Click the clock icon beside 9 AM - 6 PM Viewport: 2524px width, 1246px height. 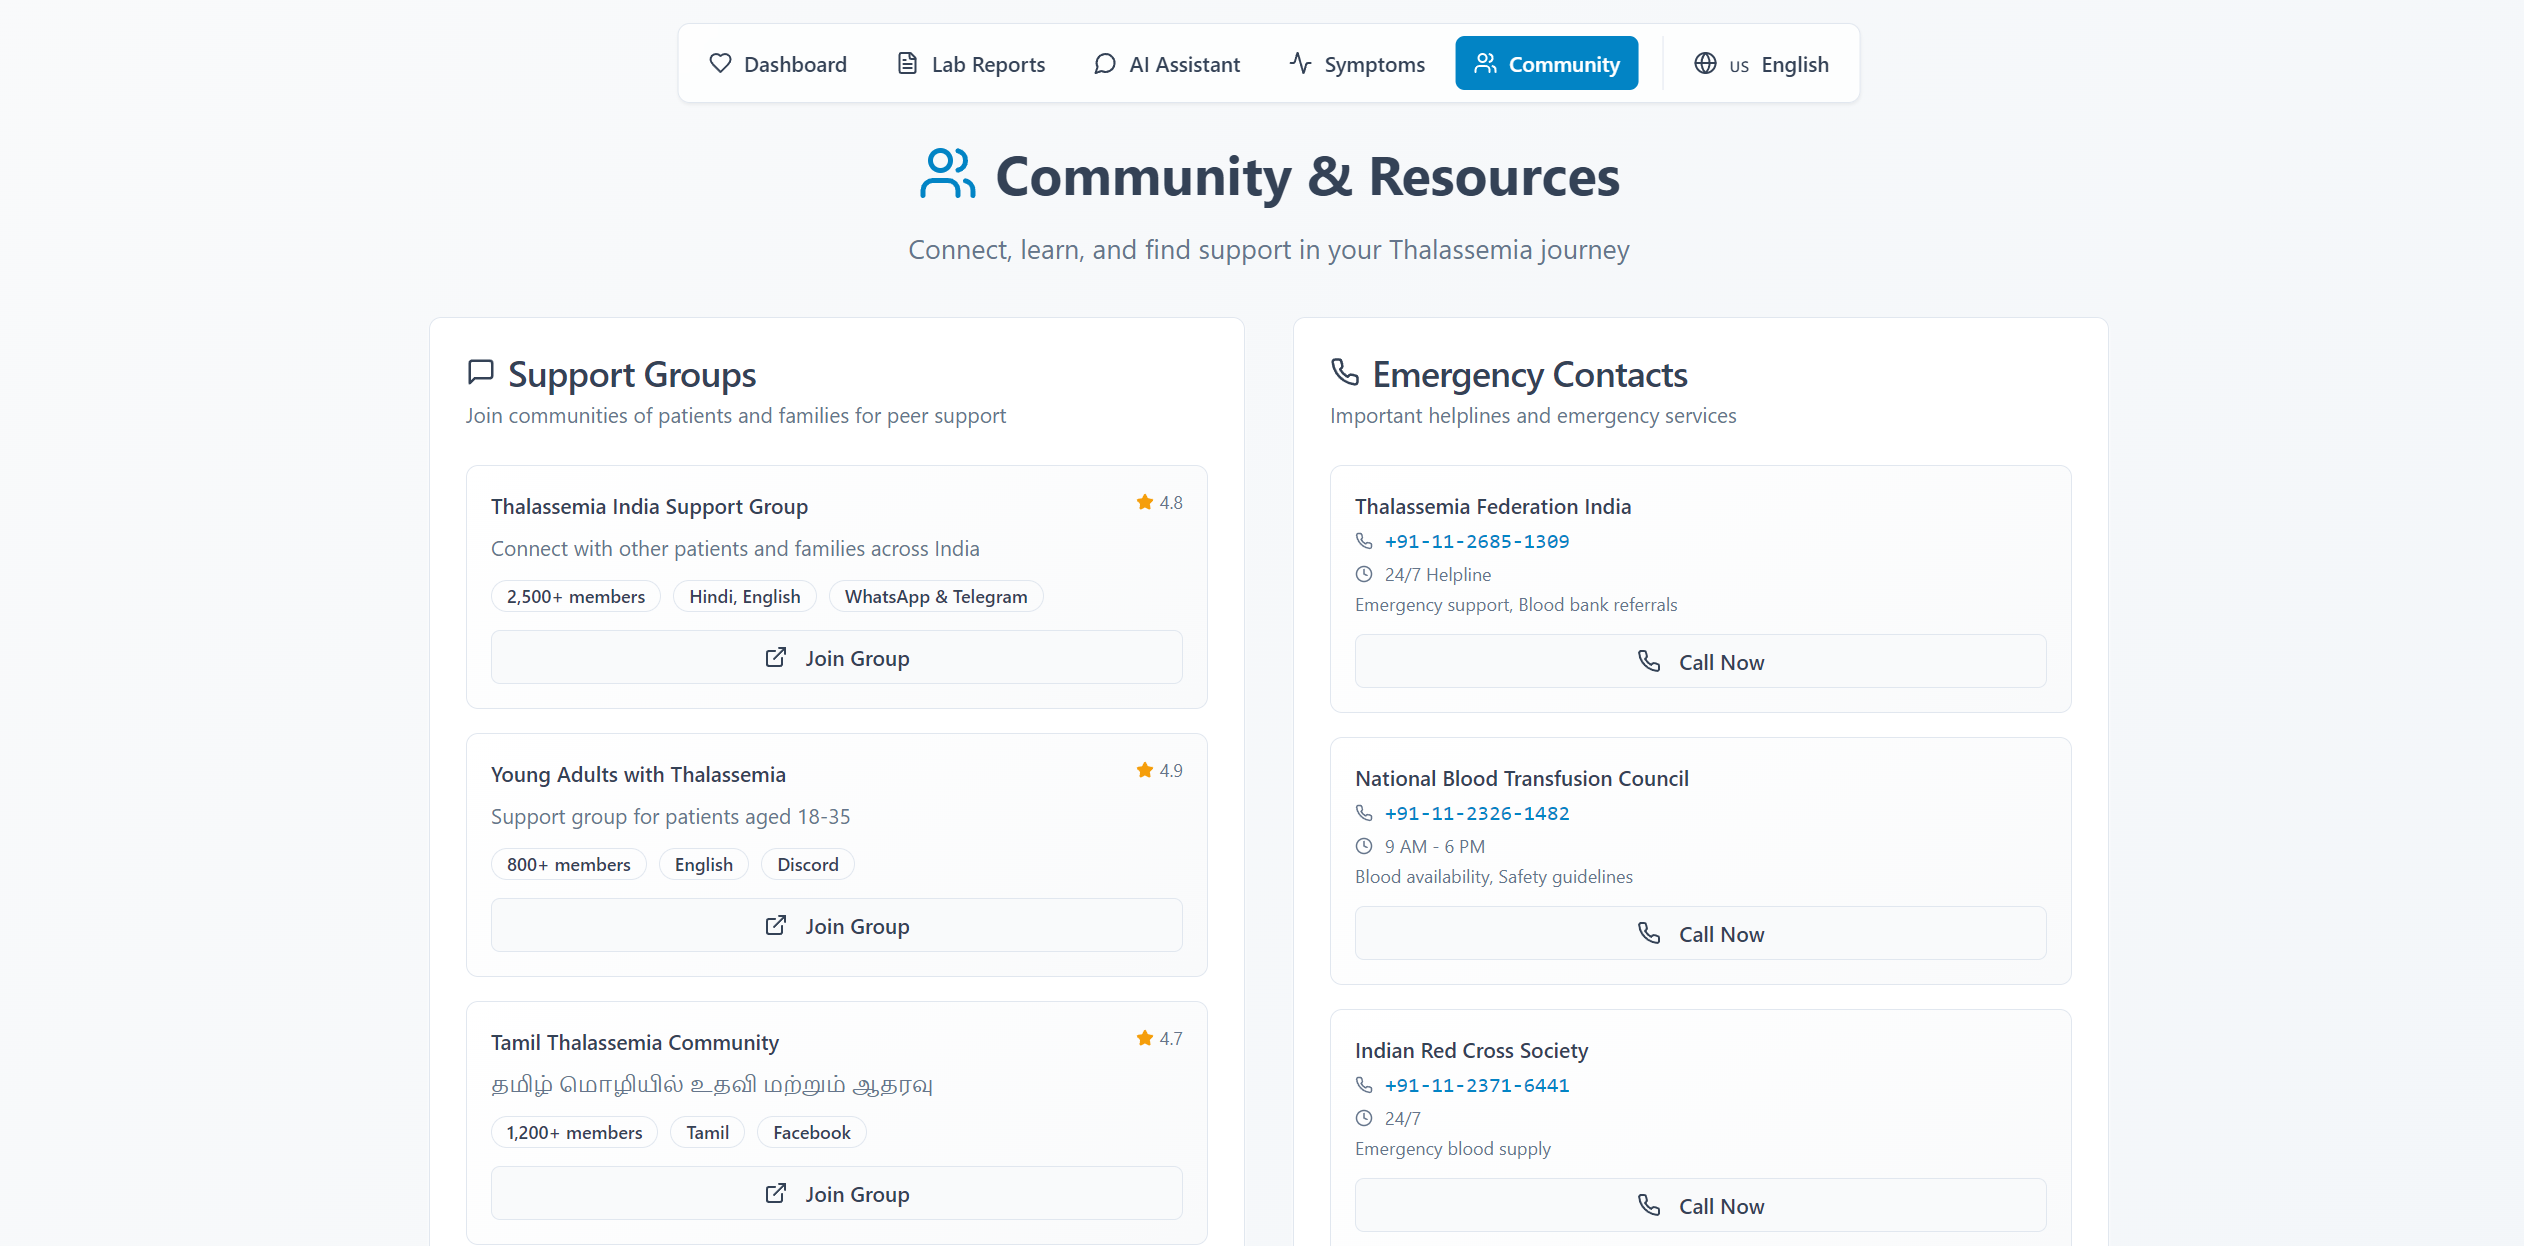(x=1364, y=846)
